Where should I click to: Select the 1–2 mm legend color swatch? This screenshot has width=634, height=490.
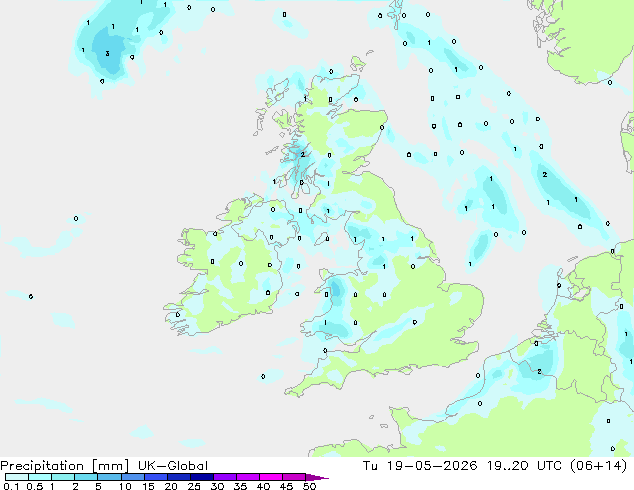[x=63, y=477]
